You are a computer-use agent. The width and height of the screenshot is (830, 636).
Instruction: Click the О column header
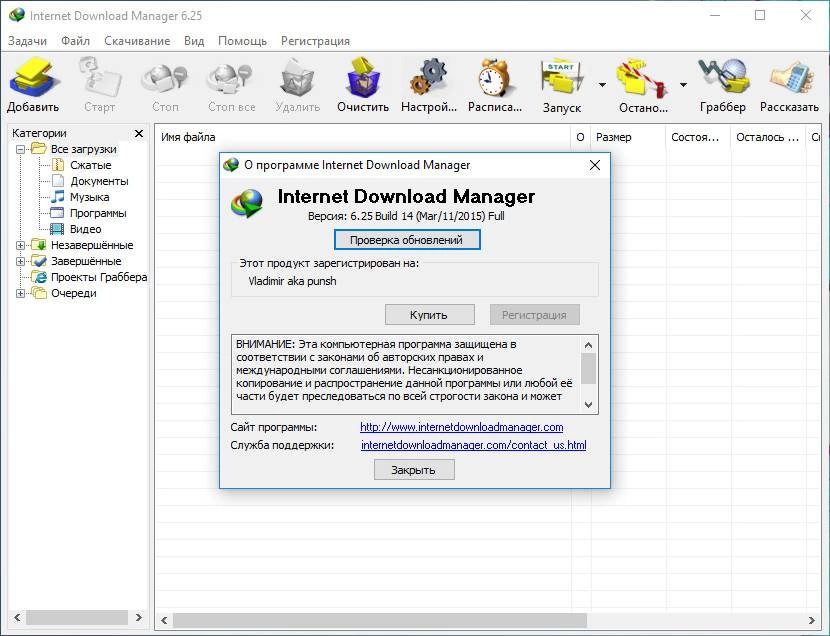581,137
